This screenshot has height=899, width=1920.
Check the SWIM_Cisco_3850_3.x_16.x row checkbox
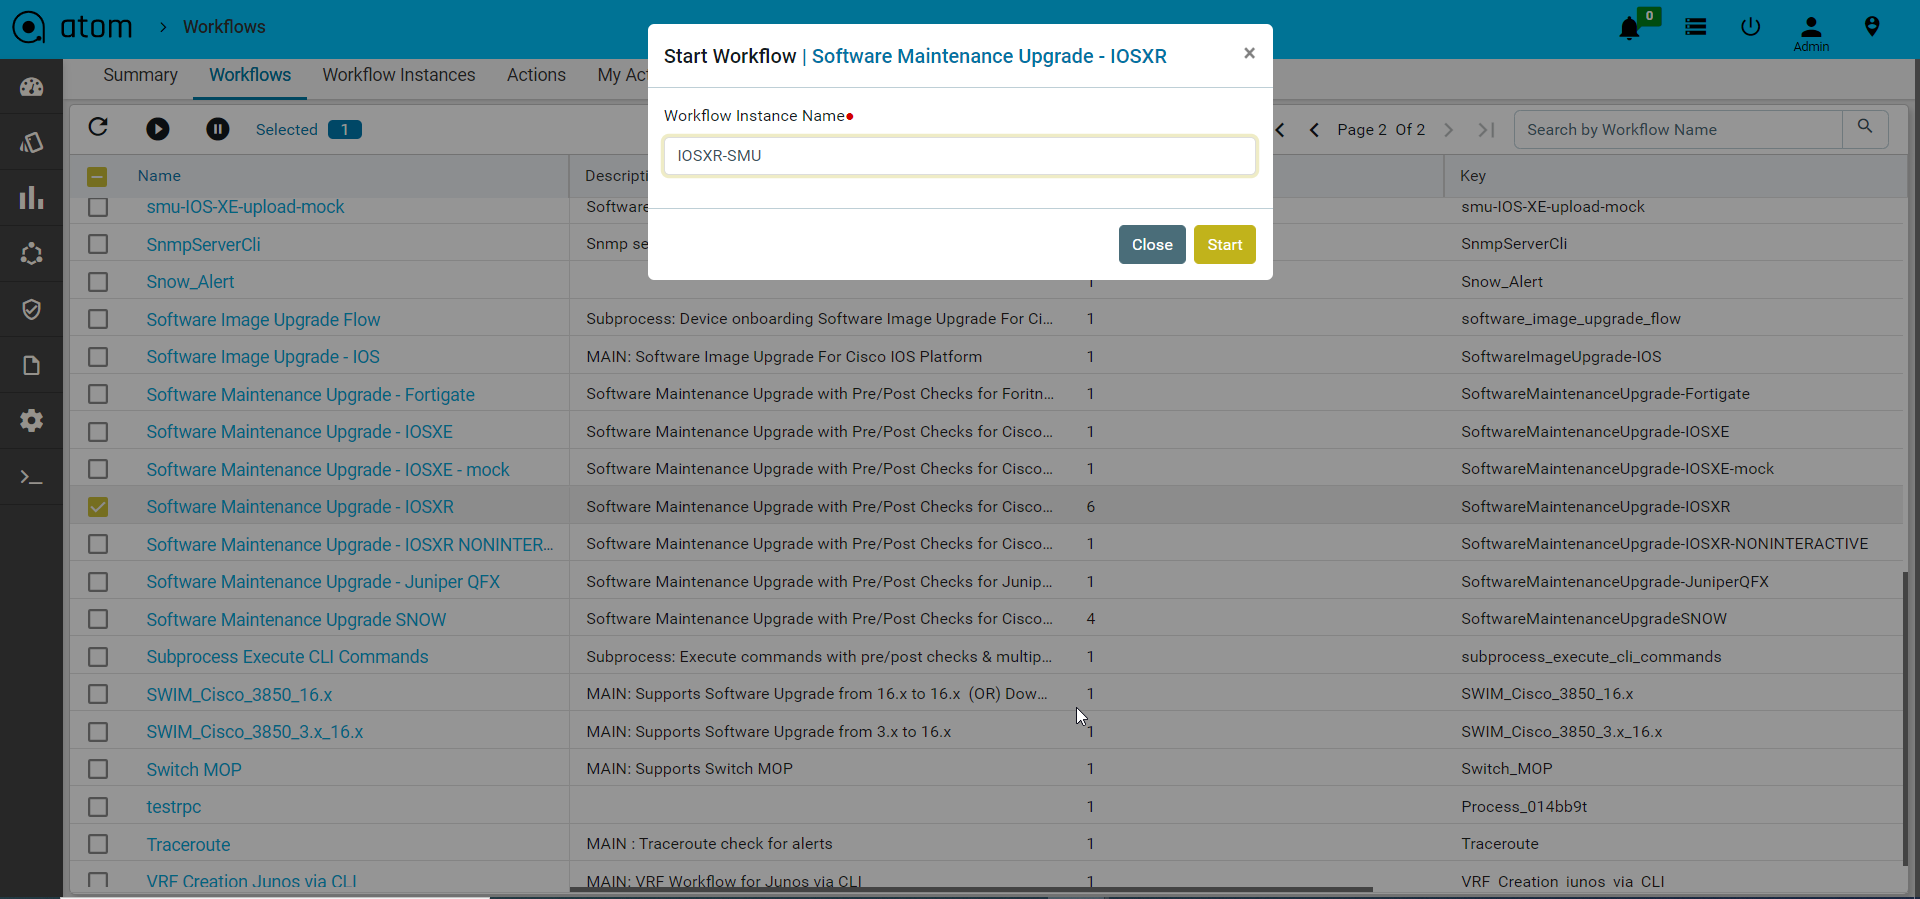(98, 732)
